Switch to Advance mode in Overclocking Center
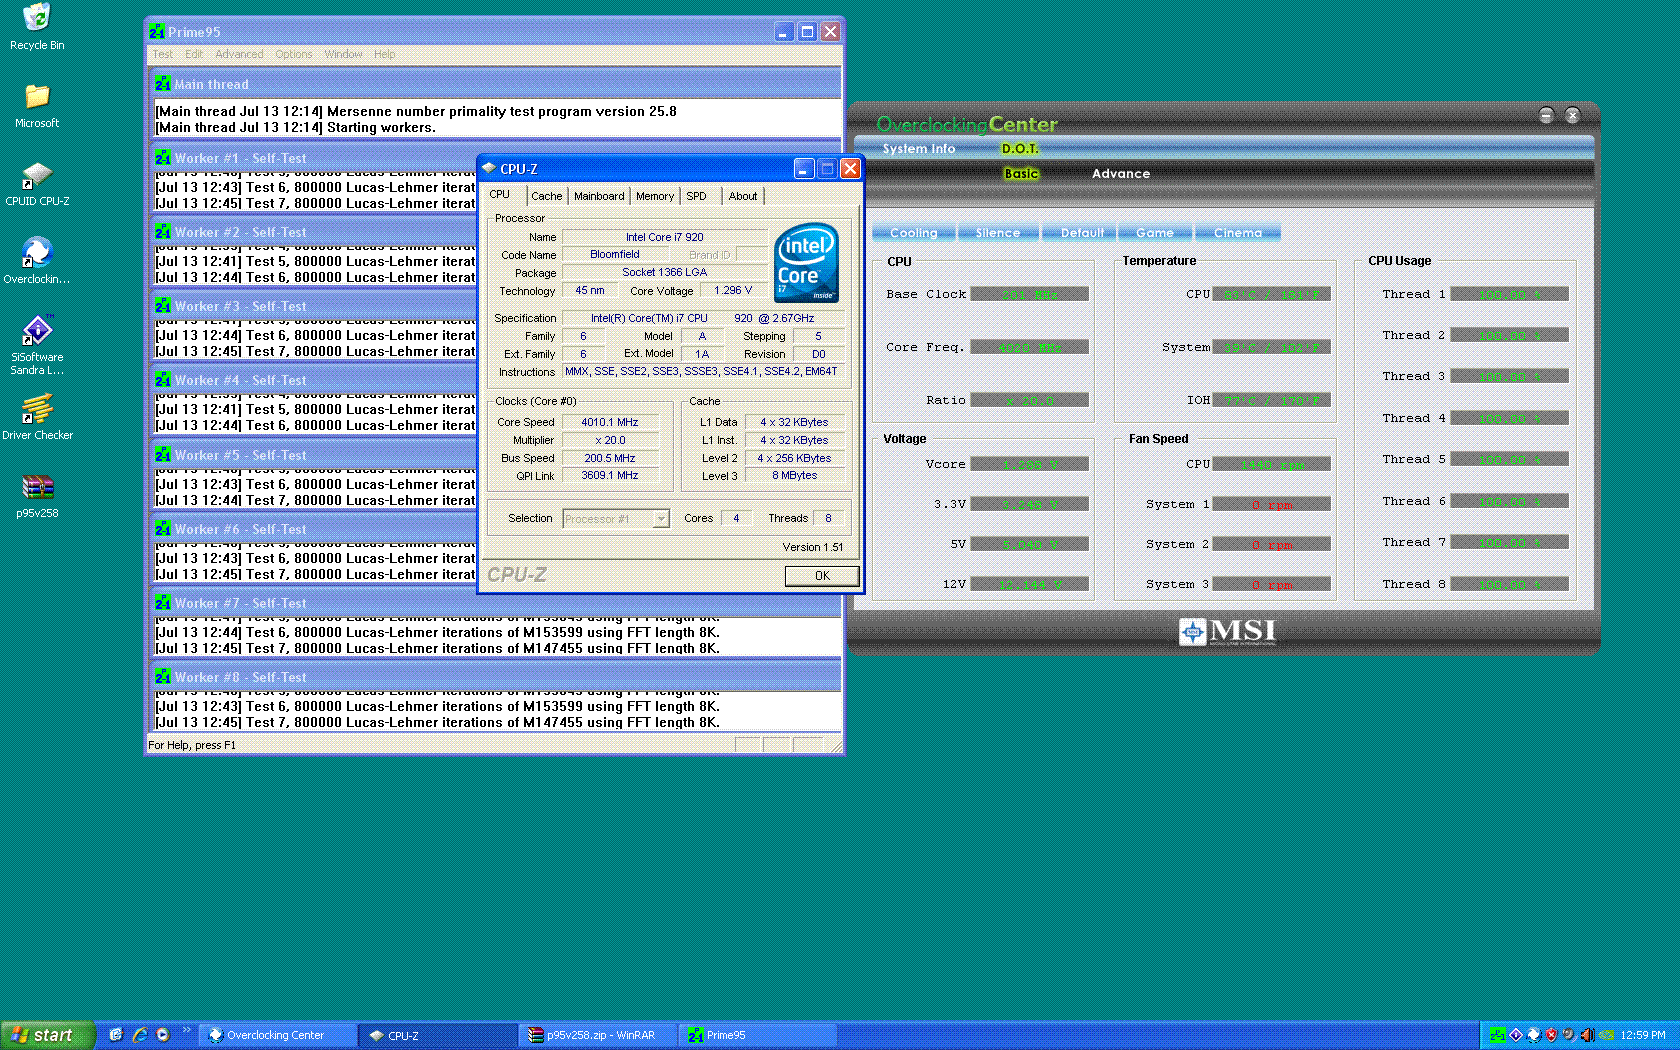Screen dimensions: 1680x1050 1120,174
